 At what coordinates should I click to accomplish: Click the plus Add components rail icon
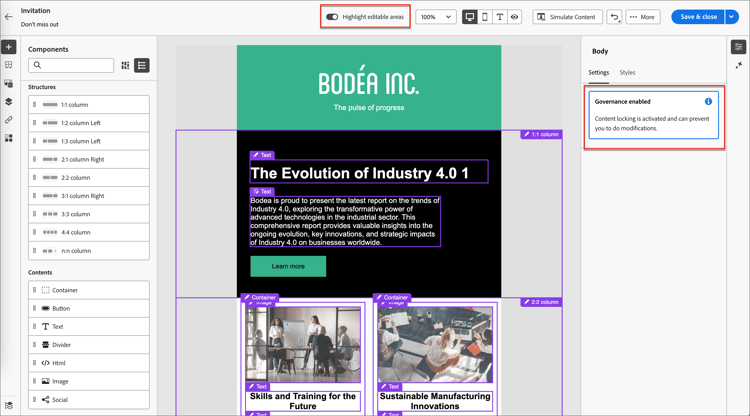pyautogui.click(x=9, y=47)
